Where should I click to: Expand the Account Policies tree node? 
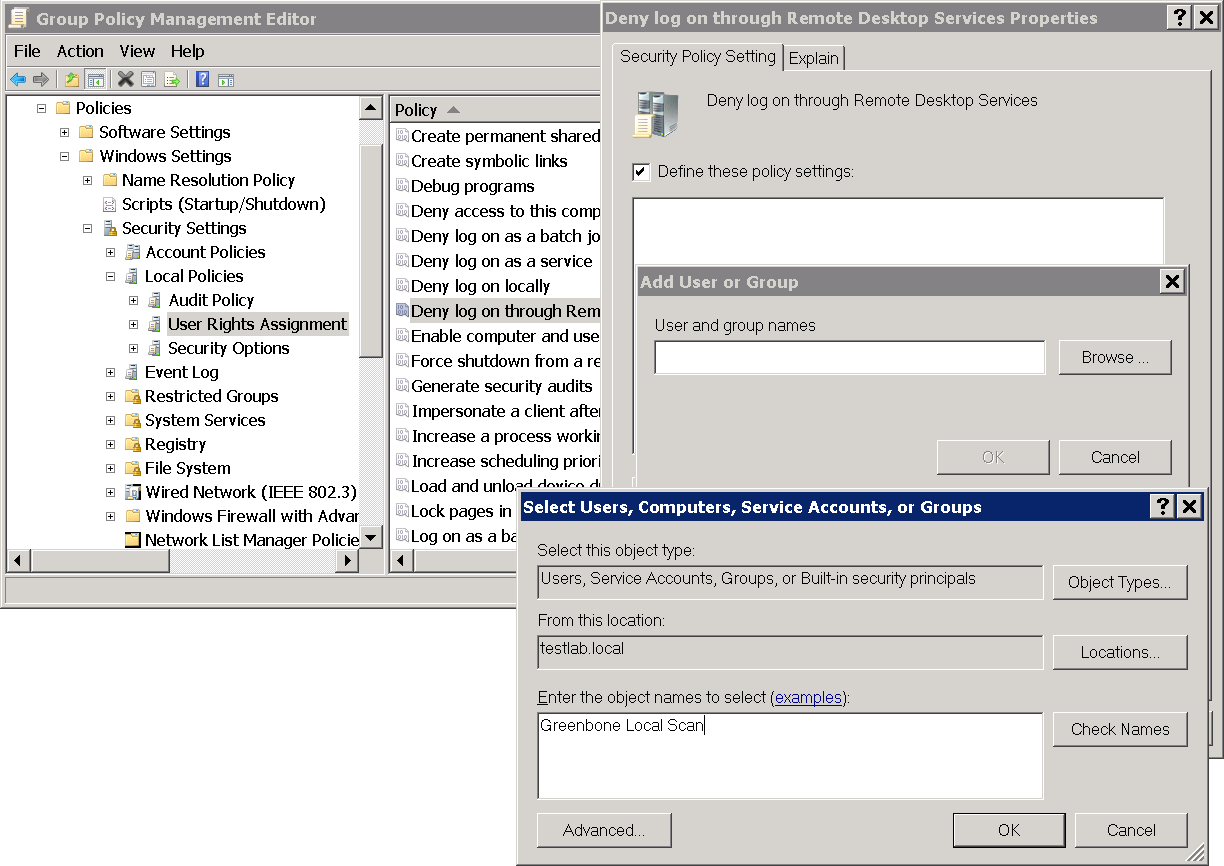coord(111,253)
